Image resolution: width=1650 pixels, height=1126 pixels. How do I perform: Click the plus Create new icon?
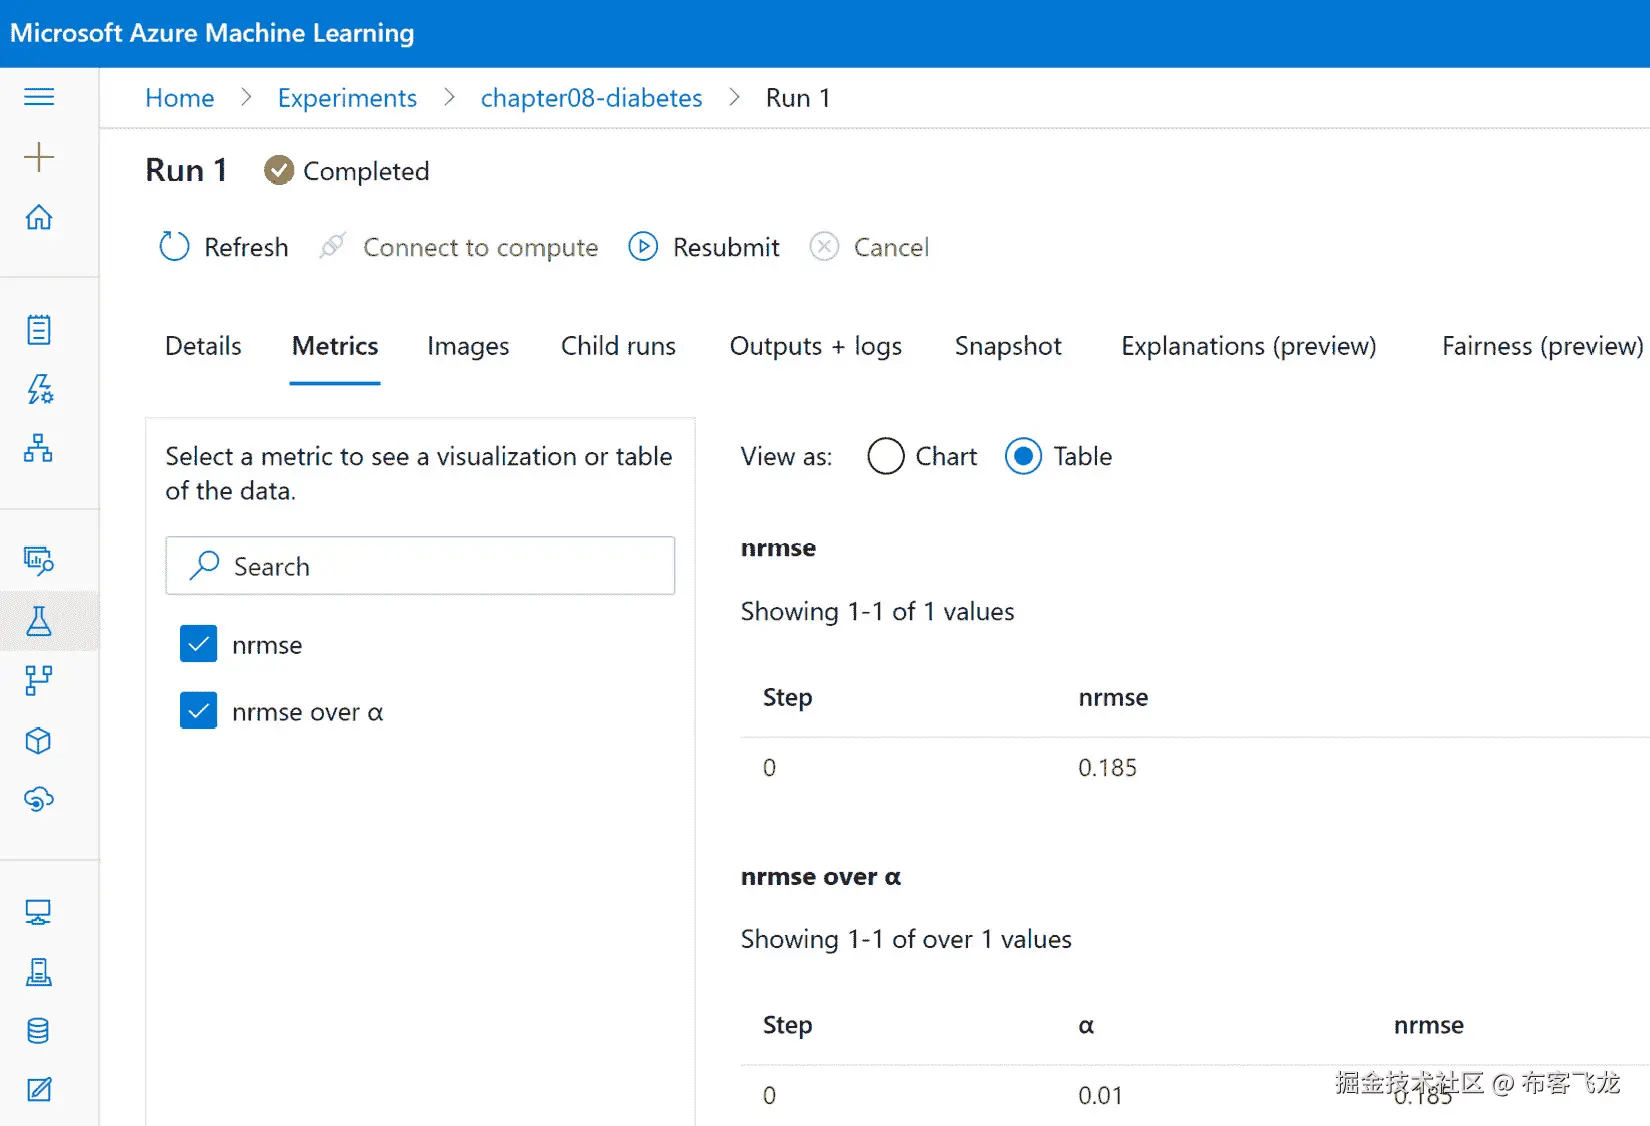click(x=39, y=157)
